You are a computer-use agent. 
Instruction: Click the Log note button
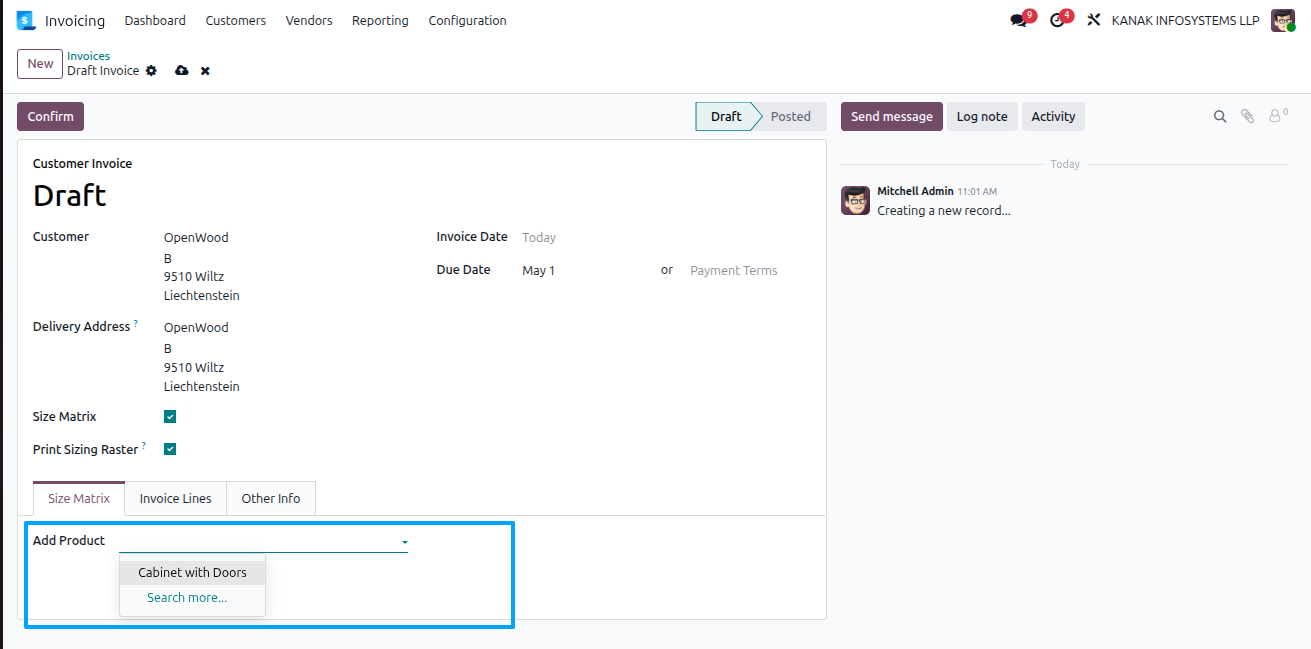[982, 117]
